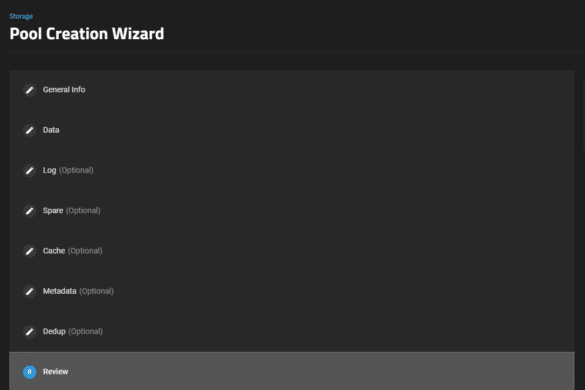The image size is (585, 390).
Task: Select the Metadata step pencil icon
Action: 29,291
